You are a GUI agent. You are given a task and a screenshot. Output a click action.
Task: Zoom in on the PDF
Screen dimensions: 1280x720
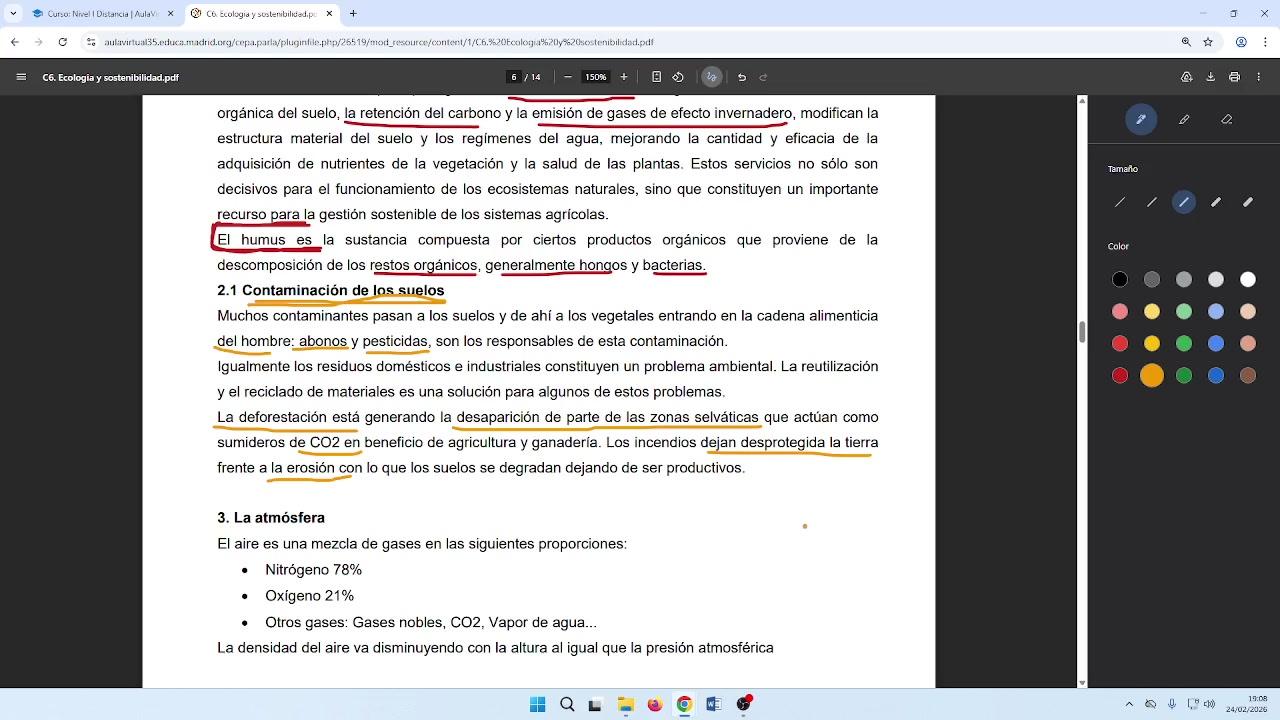pos(624,77)
